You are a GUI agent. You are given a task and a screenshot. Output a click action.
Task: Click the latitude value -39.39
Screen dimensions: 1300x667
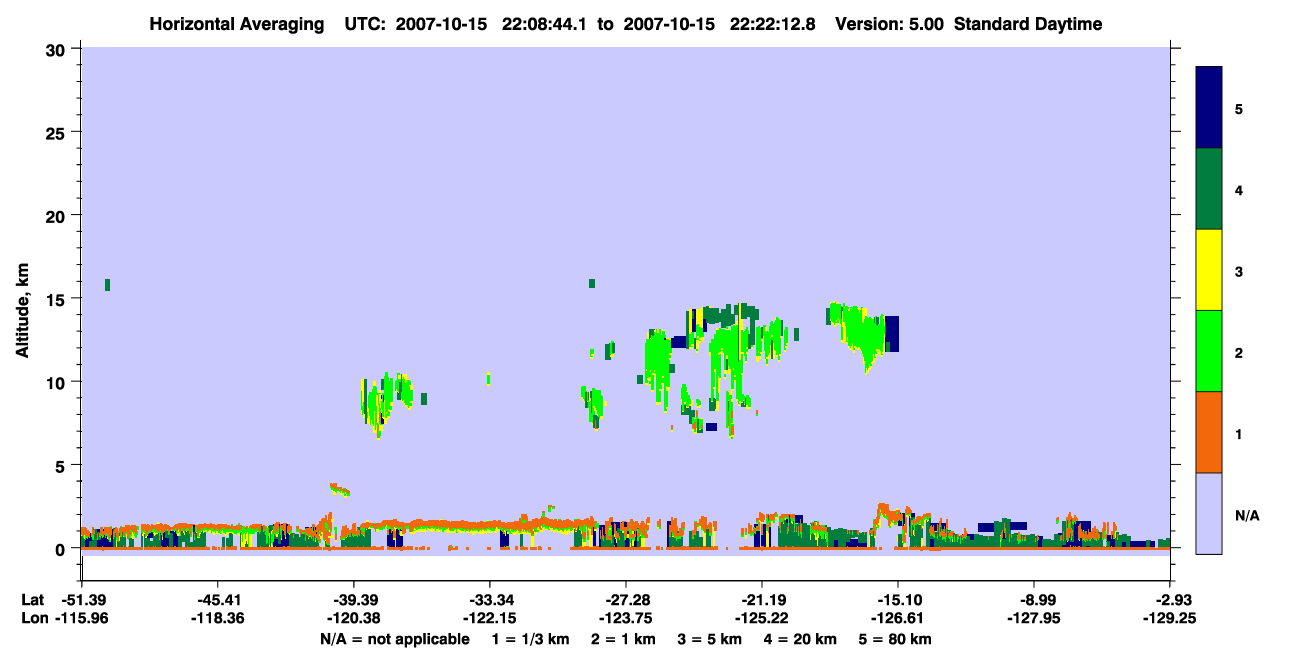(353, 600)
